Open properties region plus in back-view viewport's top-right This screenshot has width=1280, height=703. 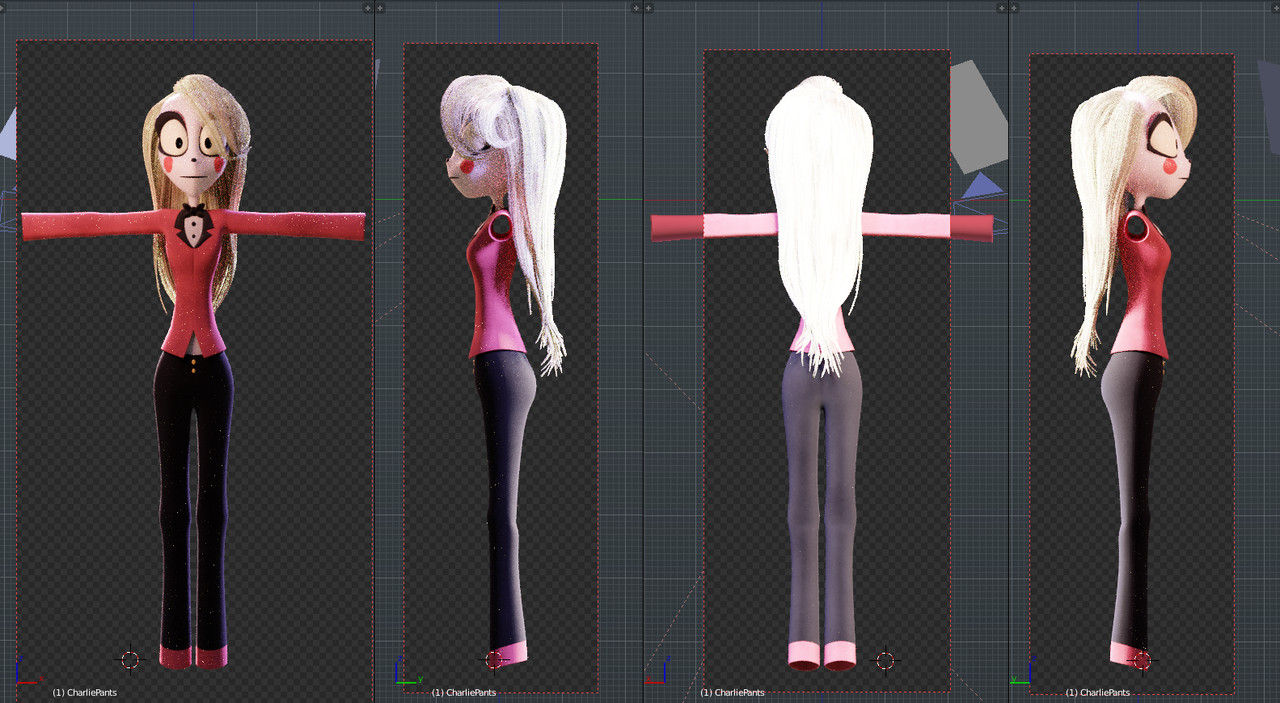1001,7
